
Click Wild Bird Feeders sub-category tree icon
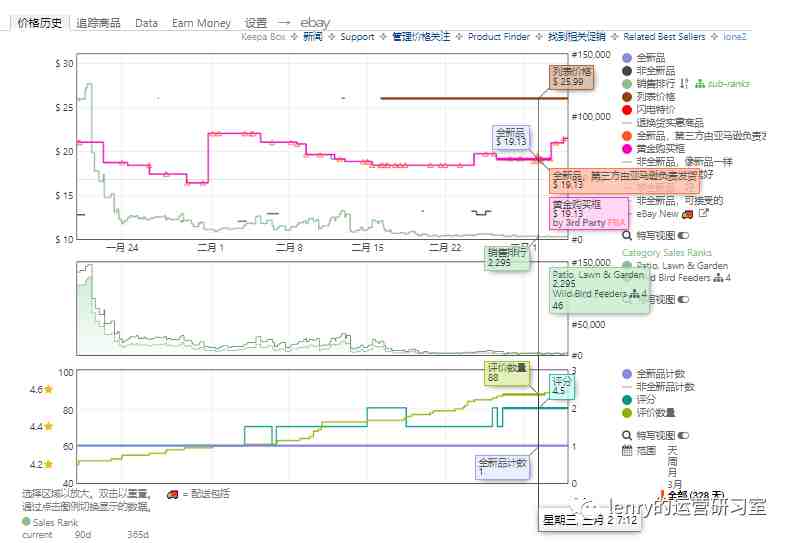coord(718,278)
